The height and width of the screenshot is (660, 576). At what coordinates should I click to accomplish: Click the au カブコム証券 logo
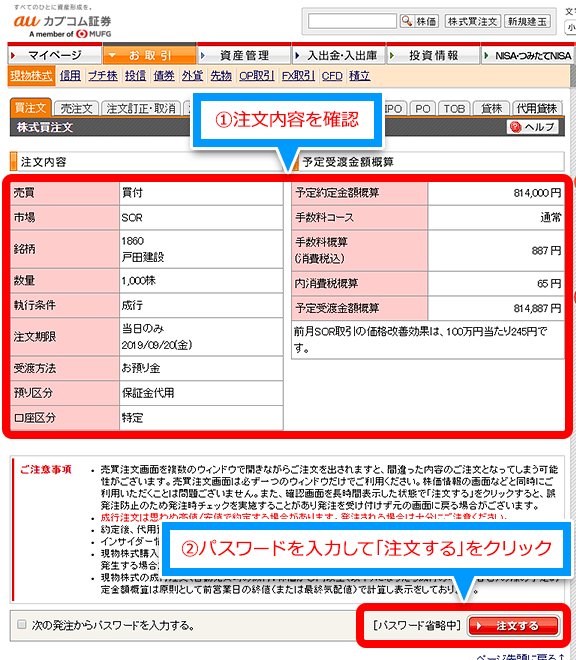click(x=62, y=25)
